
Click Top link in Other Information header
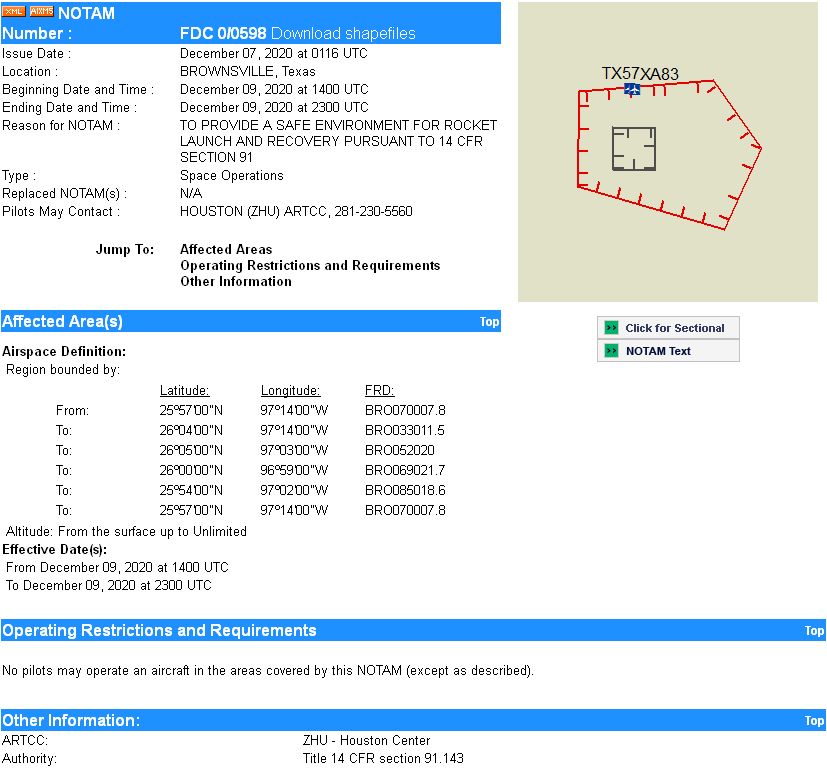814,721
